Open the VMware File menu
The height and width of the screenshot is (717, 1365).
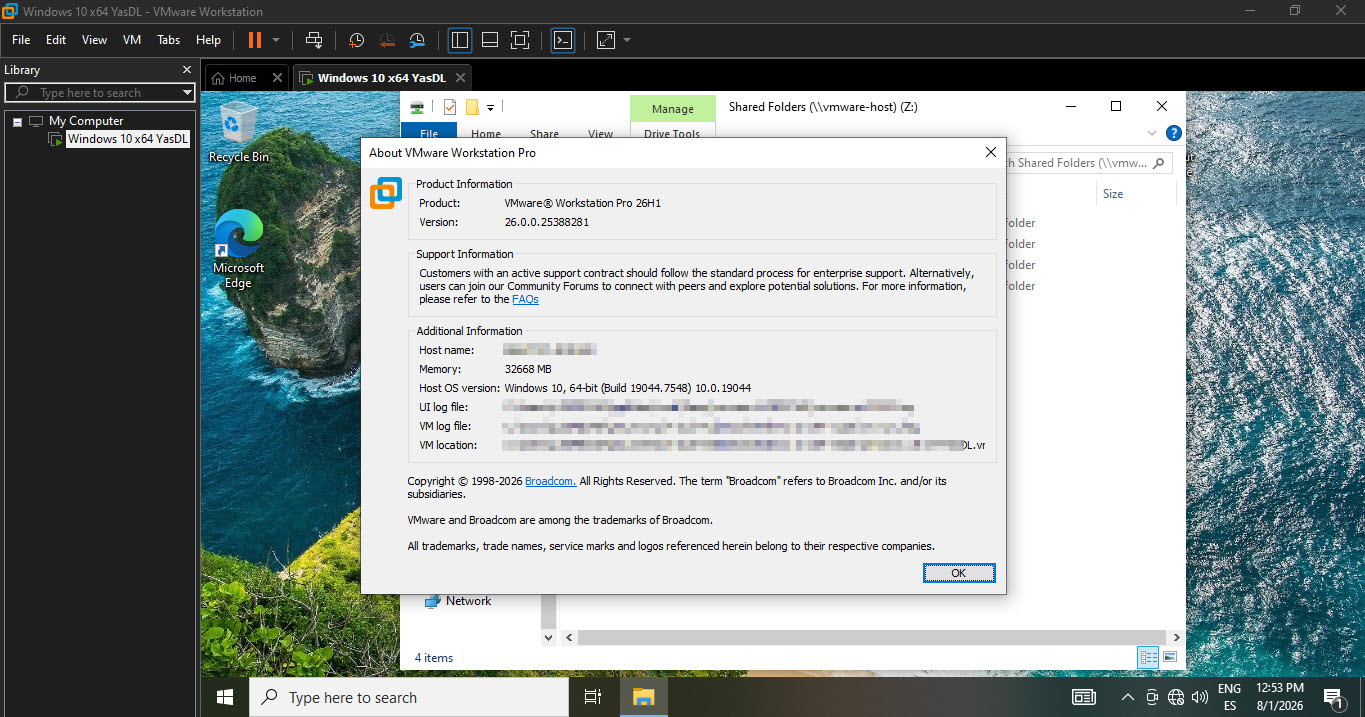pos(21,40)
